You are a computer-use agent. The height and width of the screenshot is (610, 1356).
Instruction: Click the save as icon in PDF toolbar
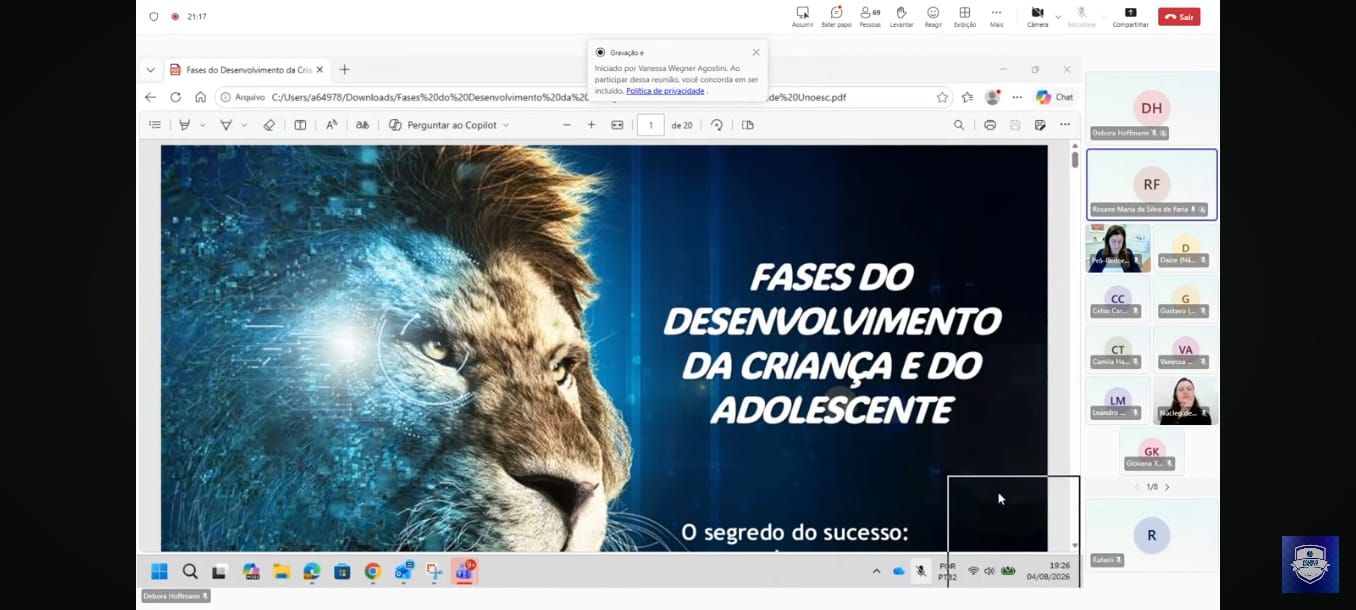pyautogui.click(x=1040, y=125)
